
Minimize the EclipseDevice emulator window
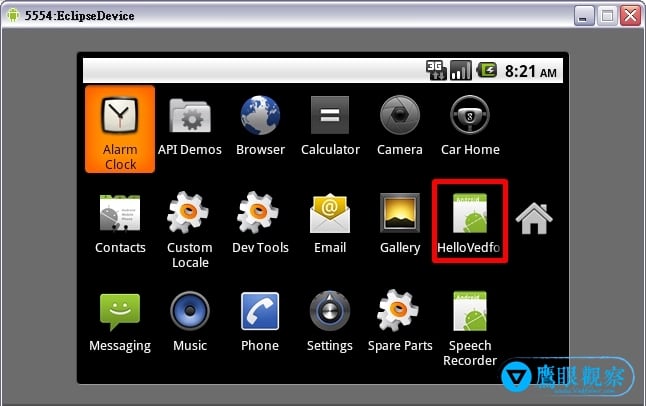click(x=584, y=16)
